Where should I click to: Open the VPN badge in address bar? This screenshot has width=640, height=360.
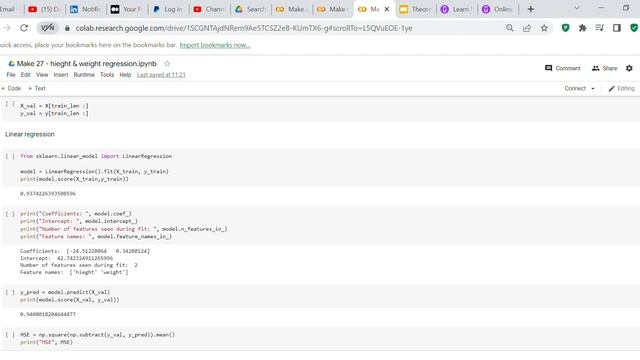47,28
